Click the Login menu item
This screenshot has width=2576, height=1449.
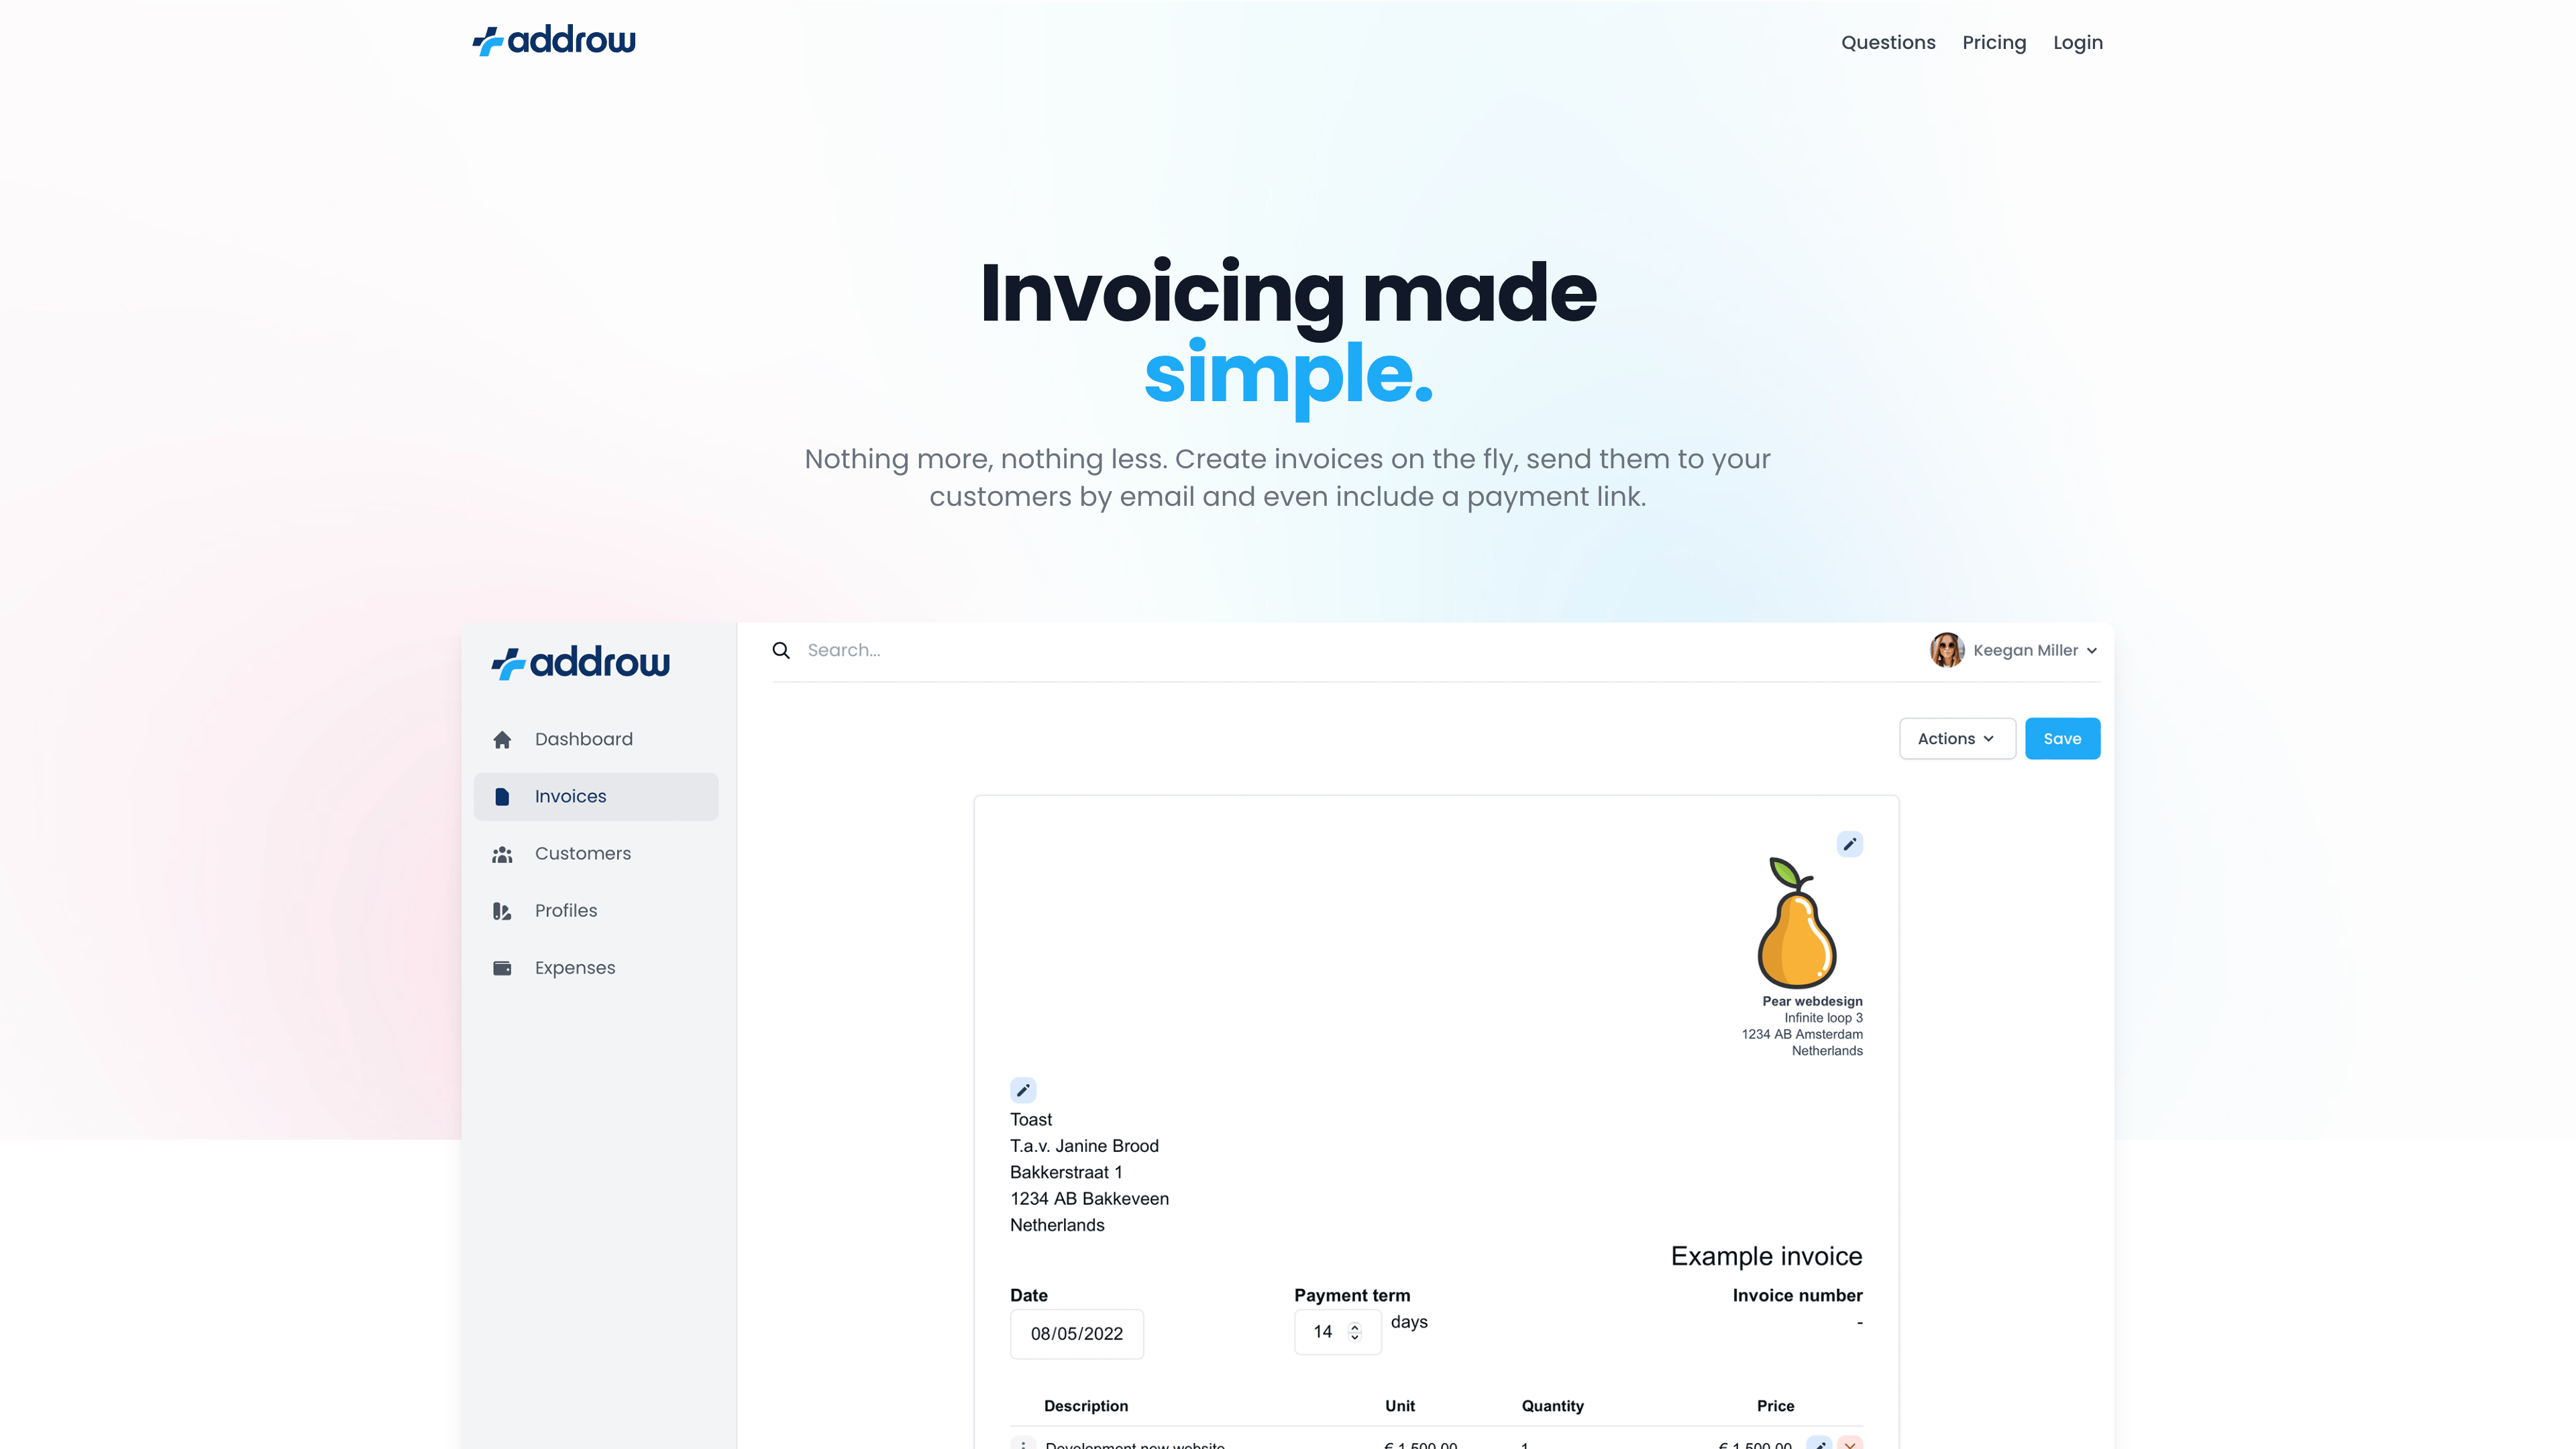point(2077,42)
